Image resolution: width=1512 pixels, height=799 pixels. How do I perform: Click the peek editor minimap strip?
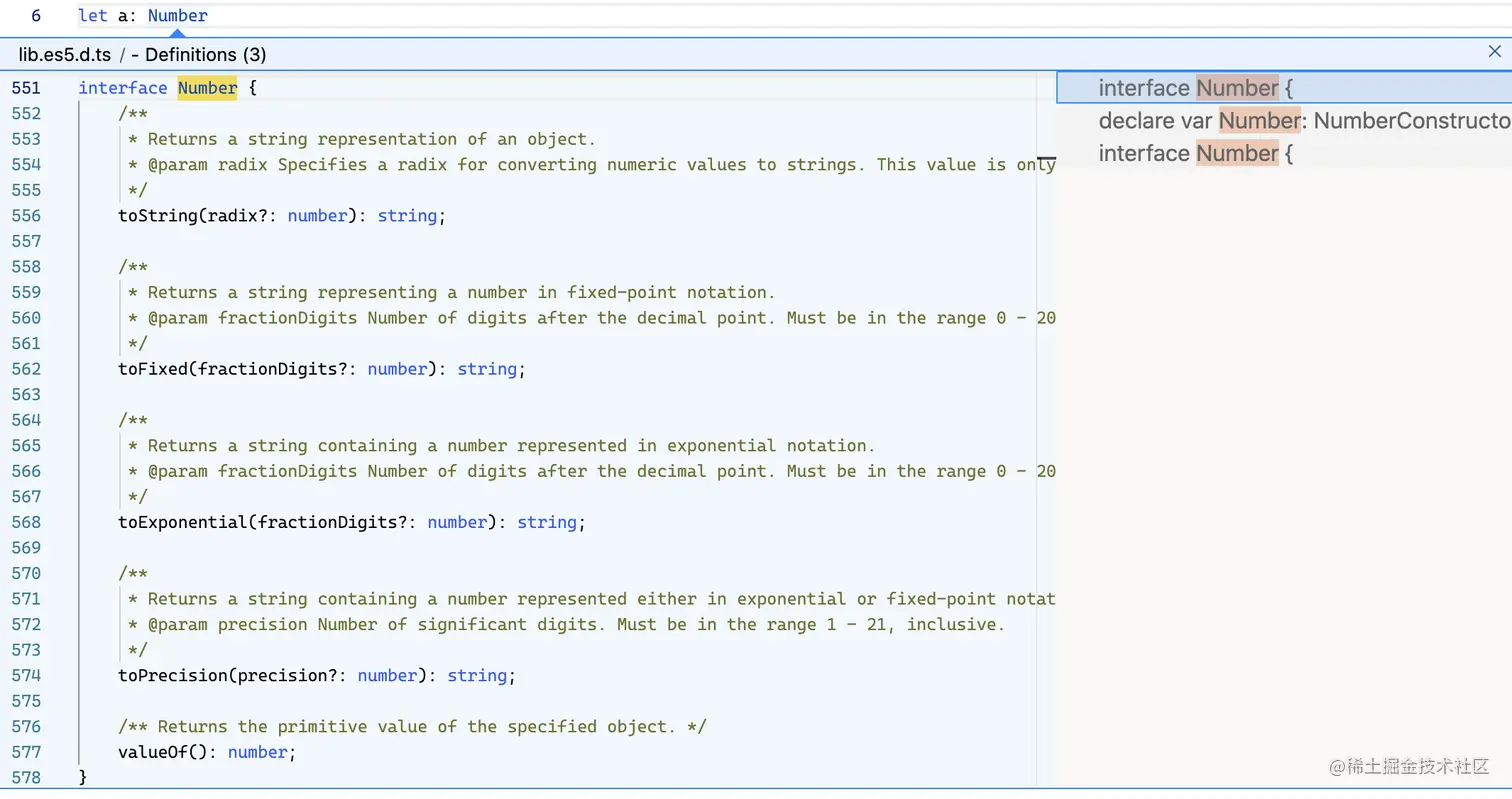tap(1046, 428)
